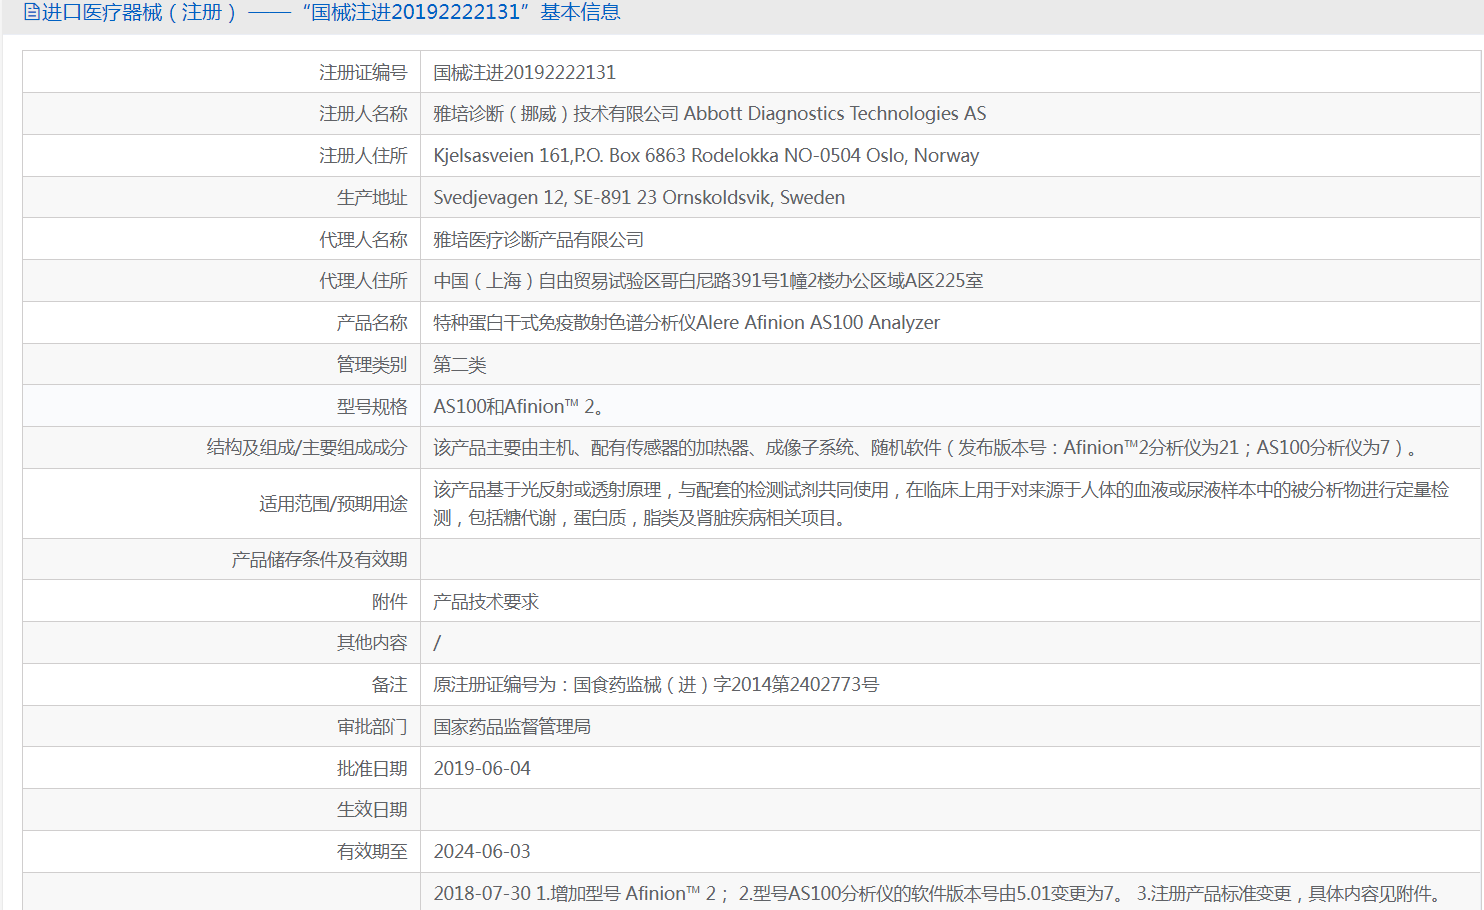Select approval department 国家药品监督管理局

(511, 727)
